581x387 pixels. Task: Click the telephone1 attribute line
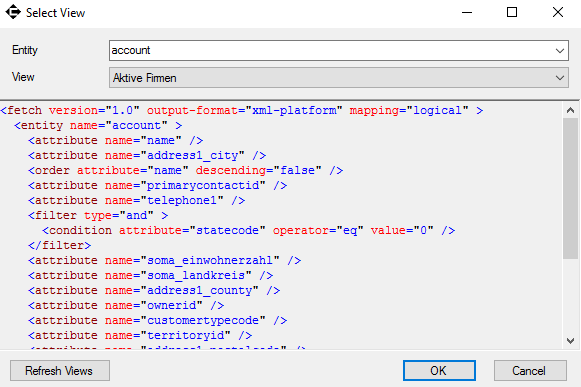137,201
